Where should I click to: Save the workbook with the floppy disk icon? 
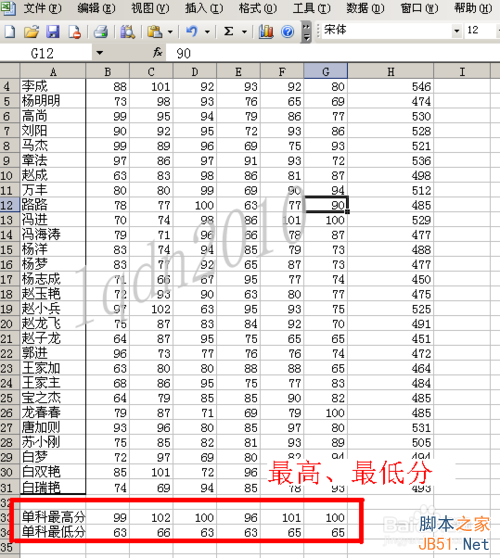(x=53, y=32)
